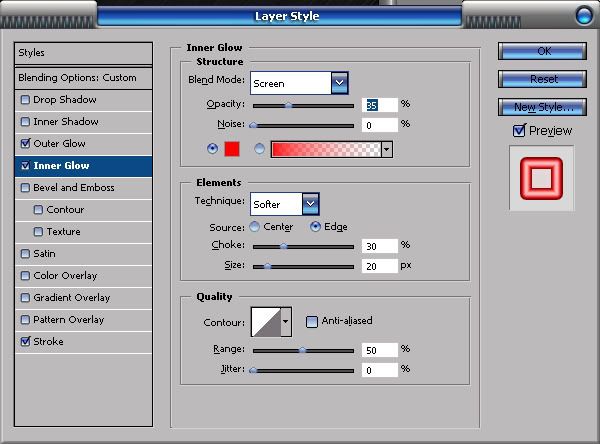Uncheck the Outer Glow checkbox
The width and height of the screenshot is (600, 444).
[25, 144]
